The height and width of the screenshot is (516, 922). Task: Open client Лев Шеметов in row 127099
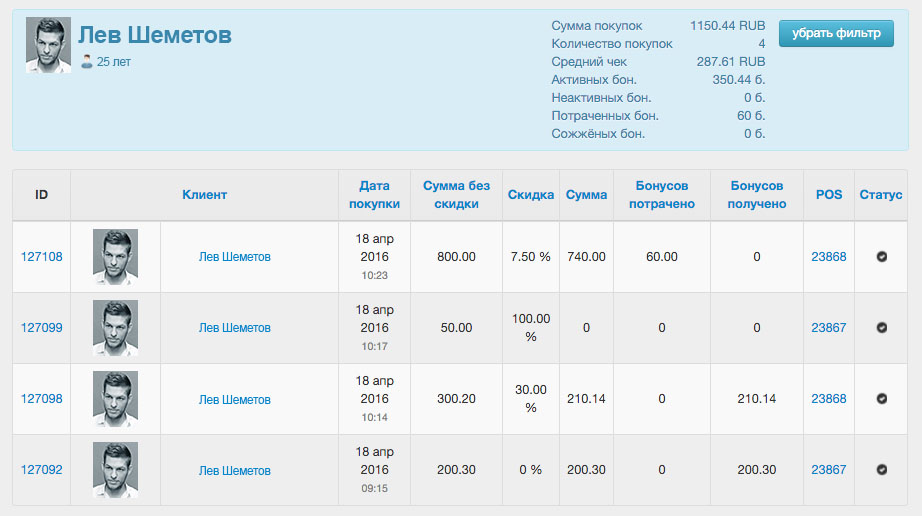pos(235,328)
